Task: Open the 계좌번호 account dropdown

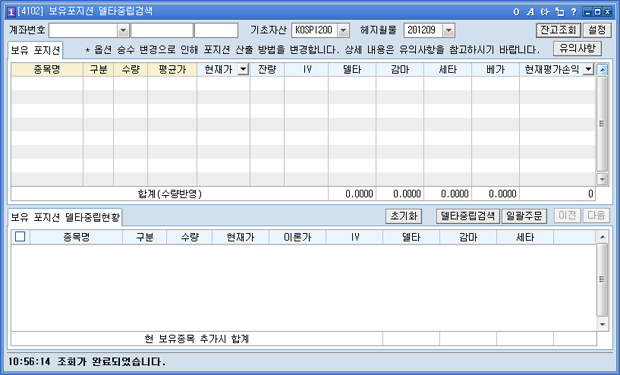Action: point(123,30)
